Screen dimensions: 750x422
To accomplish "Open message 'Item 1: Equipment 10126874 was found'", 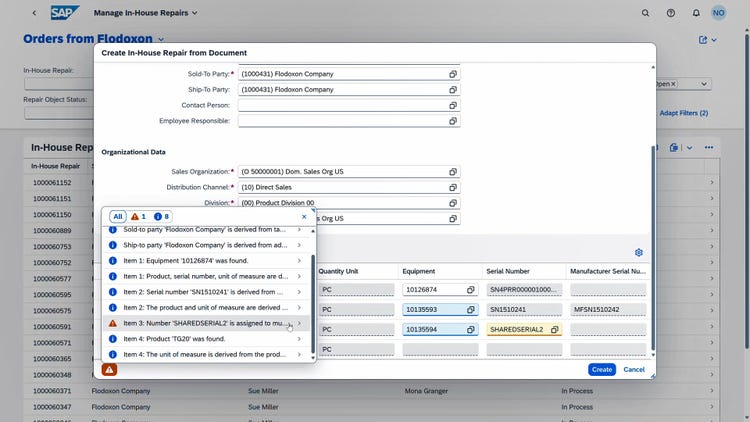I will tap(206, 261).
